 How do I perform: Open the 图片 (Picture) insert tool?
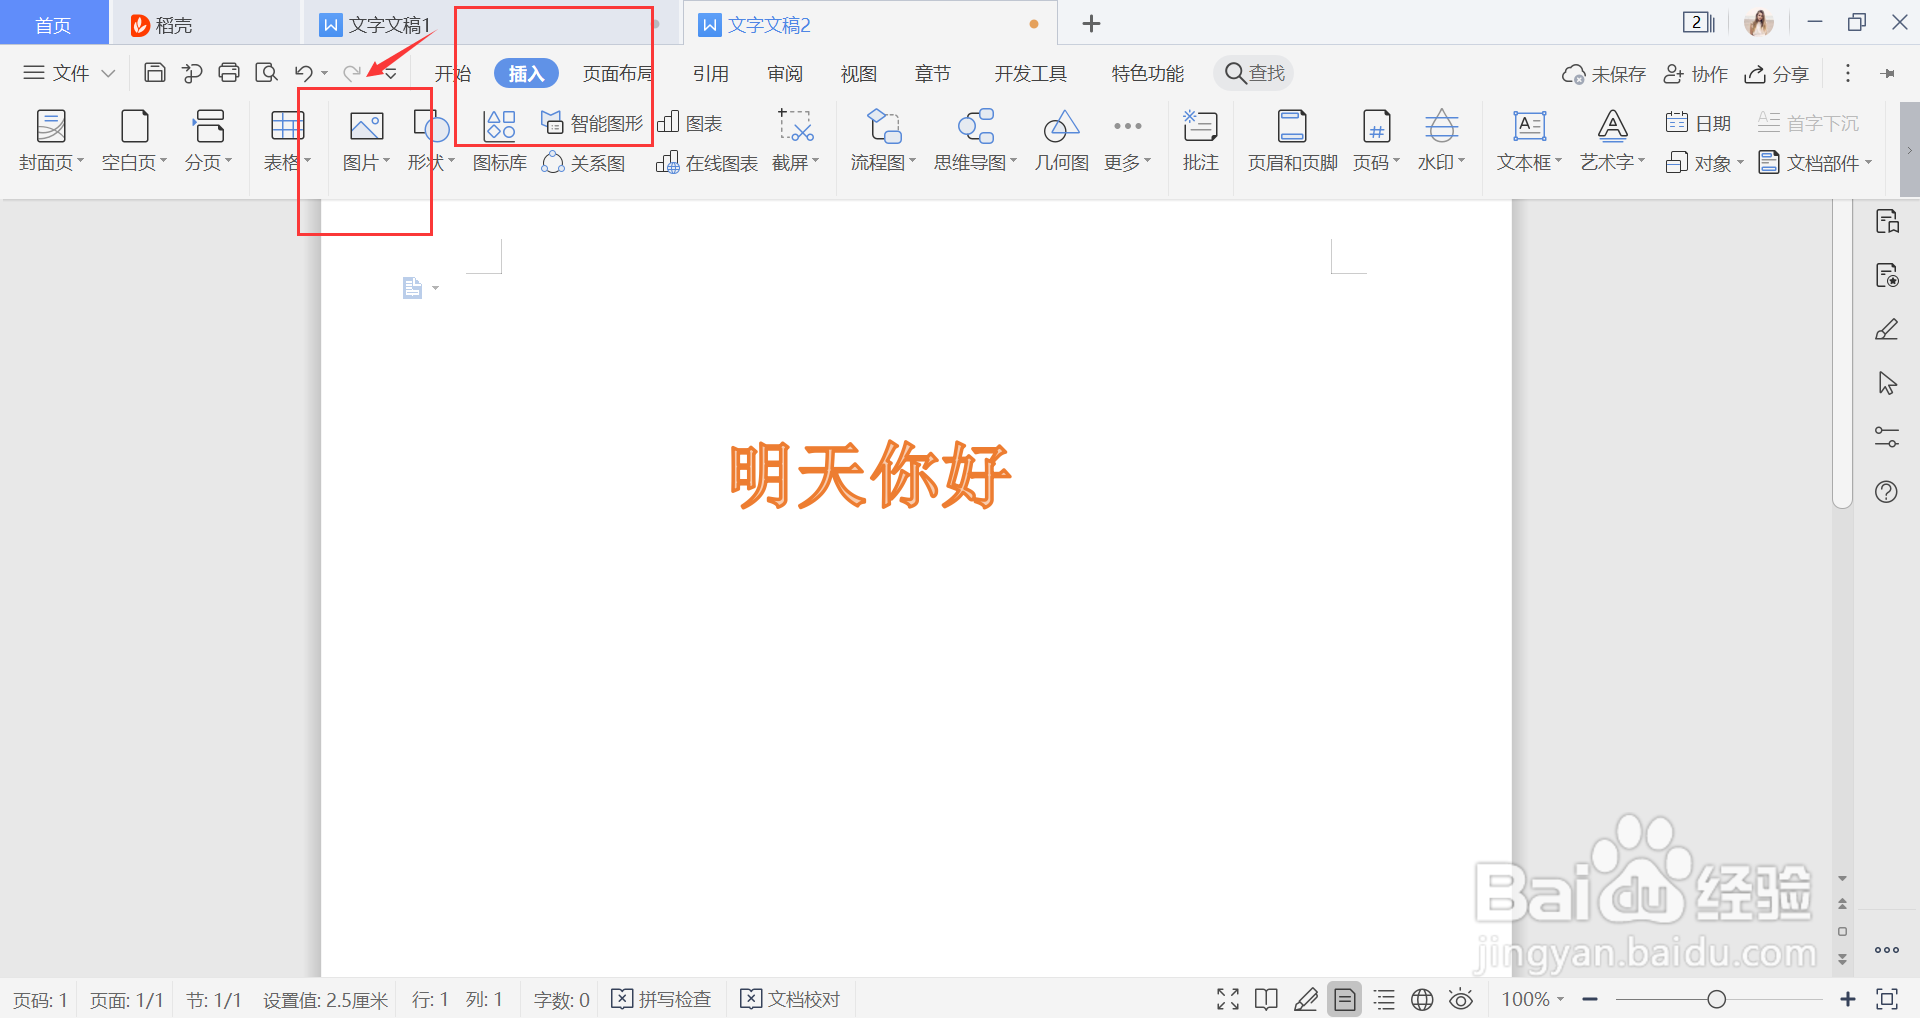coord(364,140)
